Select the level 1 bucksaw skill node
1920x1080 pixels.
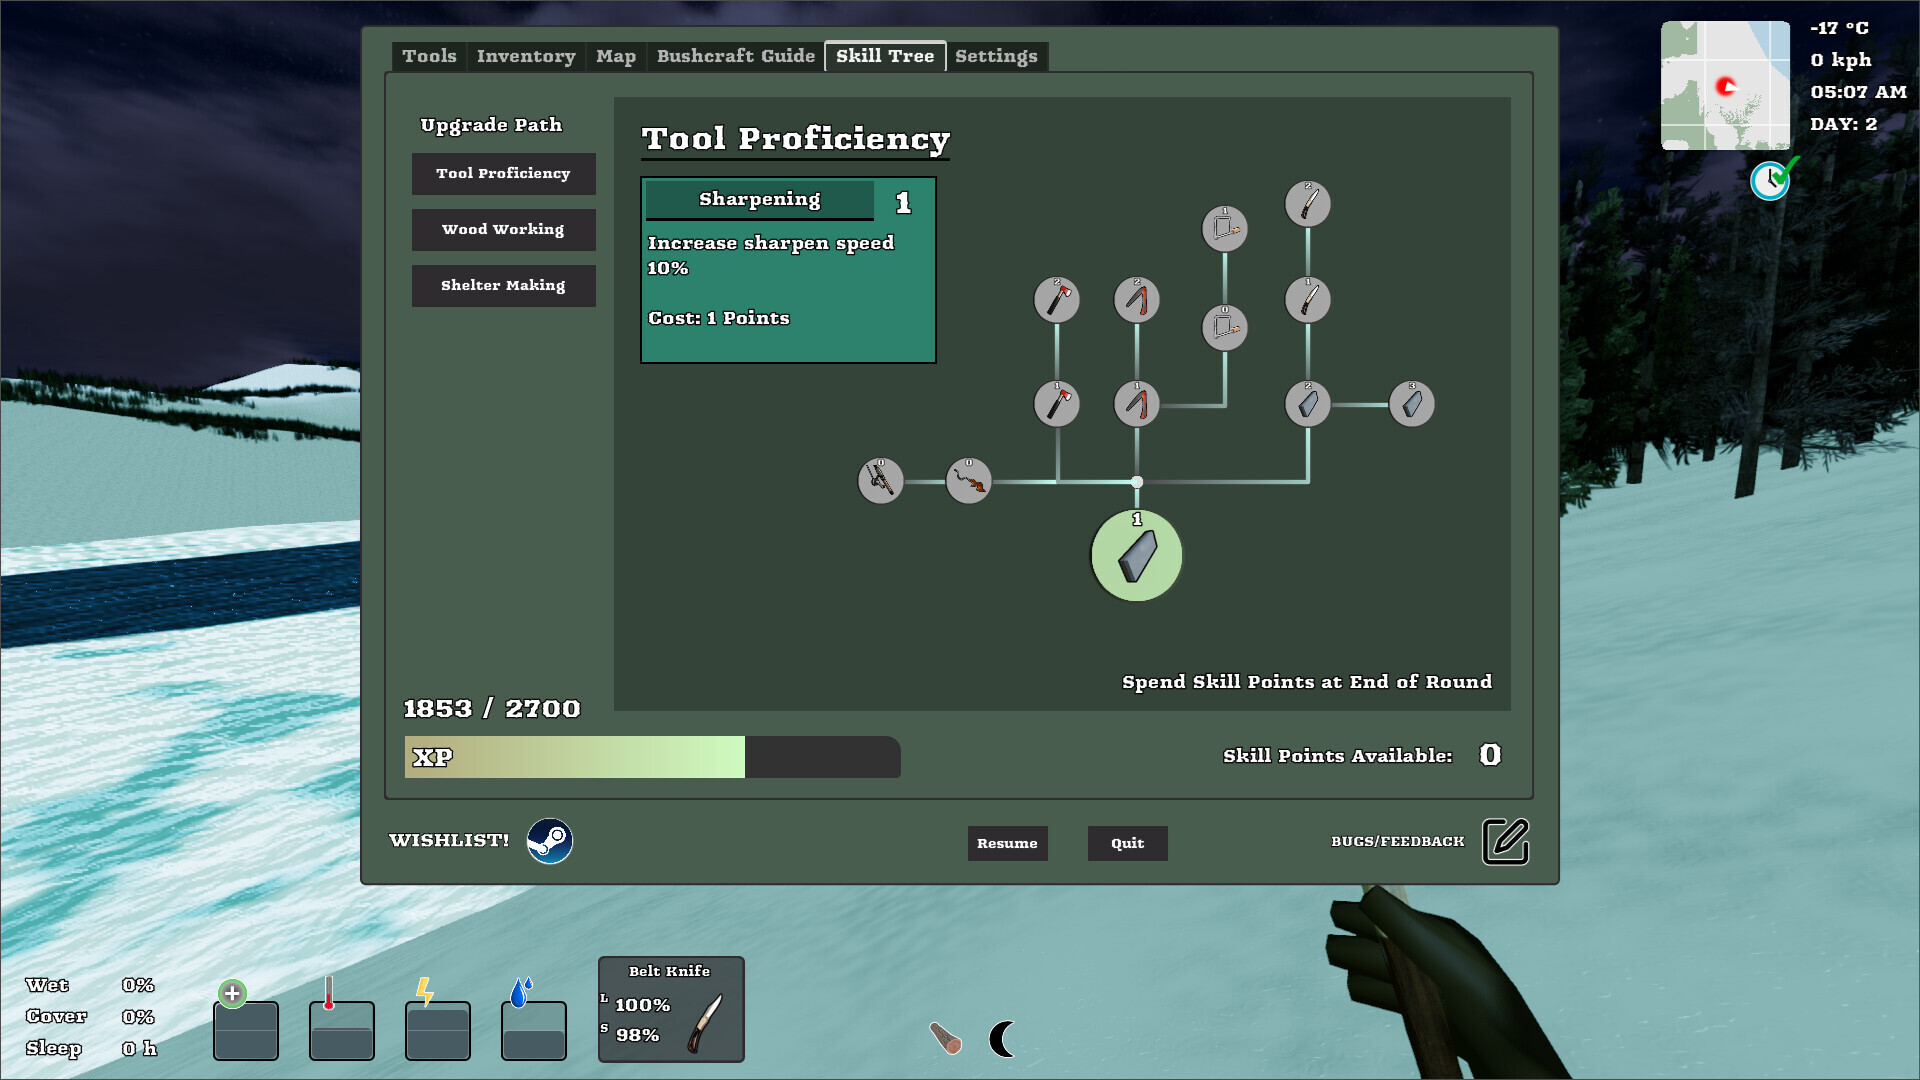pyautogui.click(x=1225, y=229)
